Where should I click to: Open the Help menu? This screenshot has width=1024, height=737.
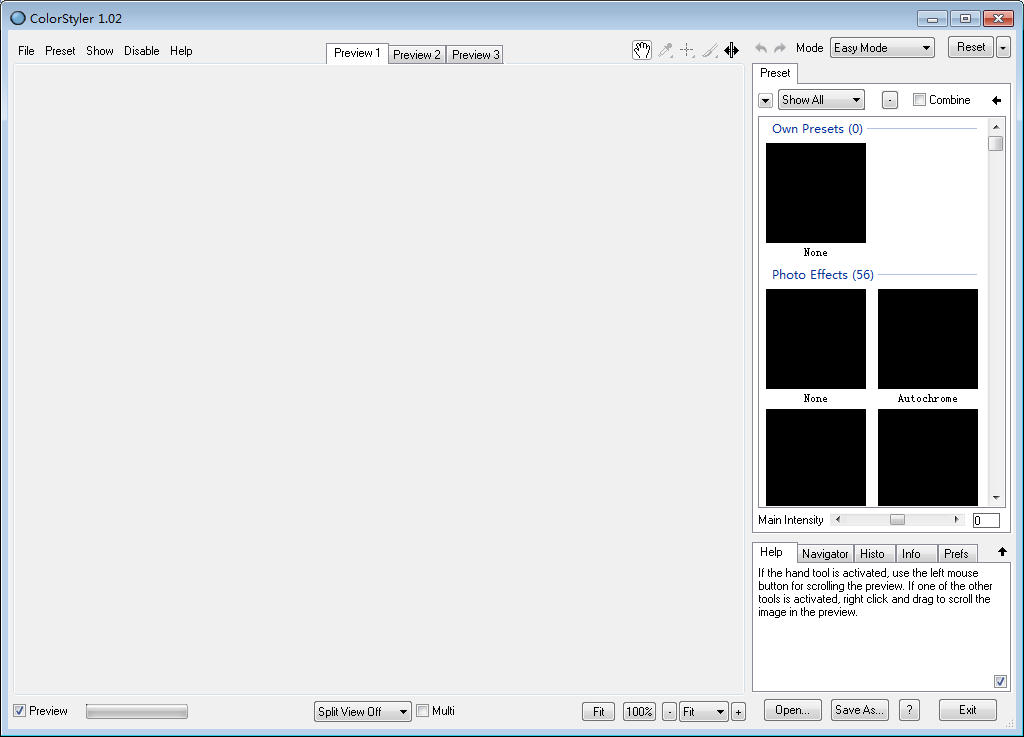(181, 51)
